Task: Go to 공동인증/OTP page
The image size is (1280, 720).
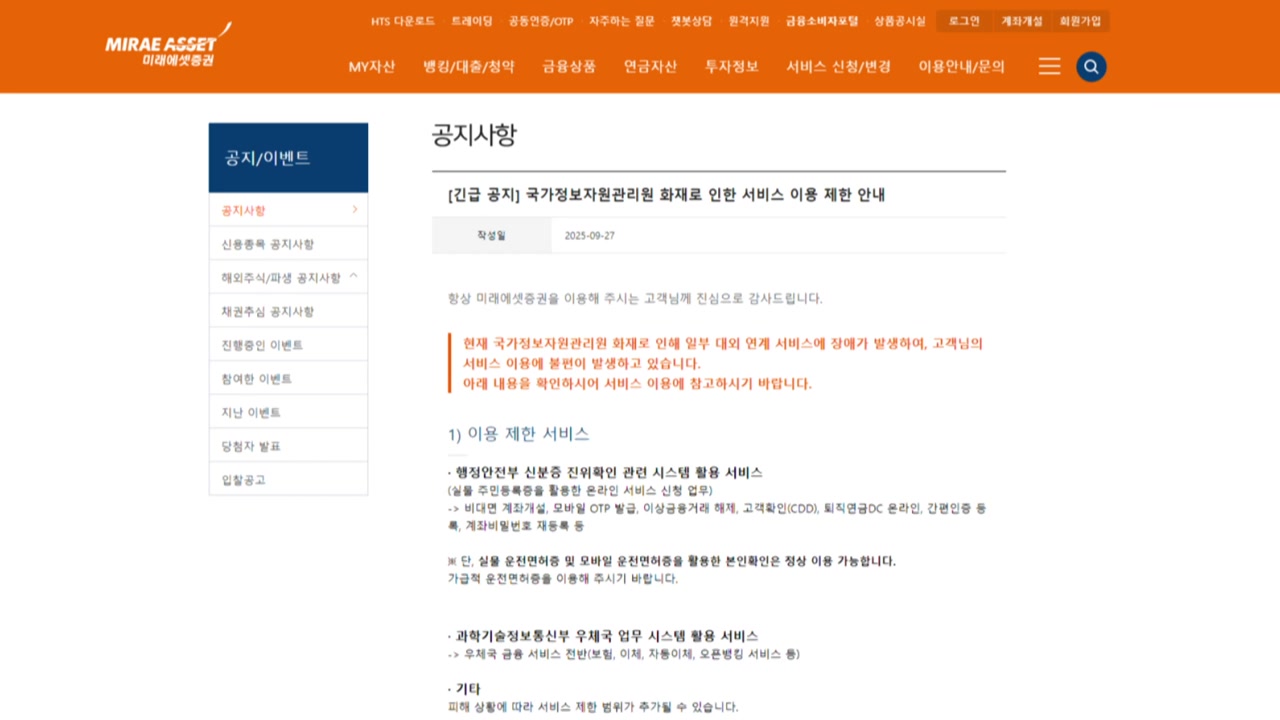Action: pyautogui.click(x=541, y=21)
